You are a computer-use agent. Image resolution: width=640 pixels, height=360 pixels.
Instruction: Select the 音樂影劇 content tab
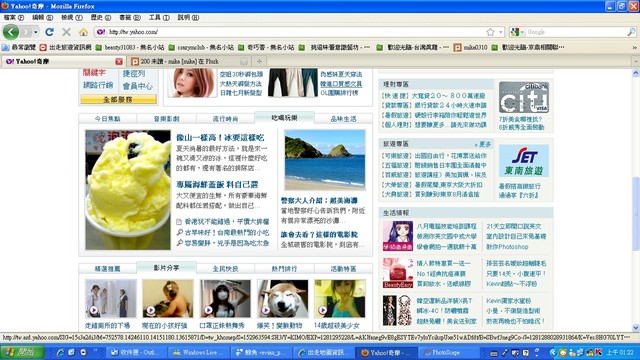pyautogui.click(x=167, y=118)
